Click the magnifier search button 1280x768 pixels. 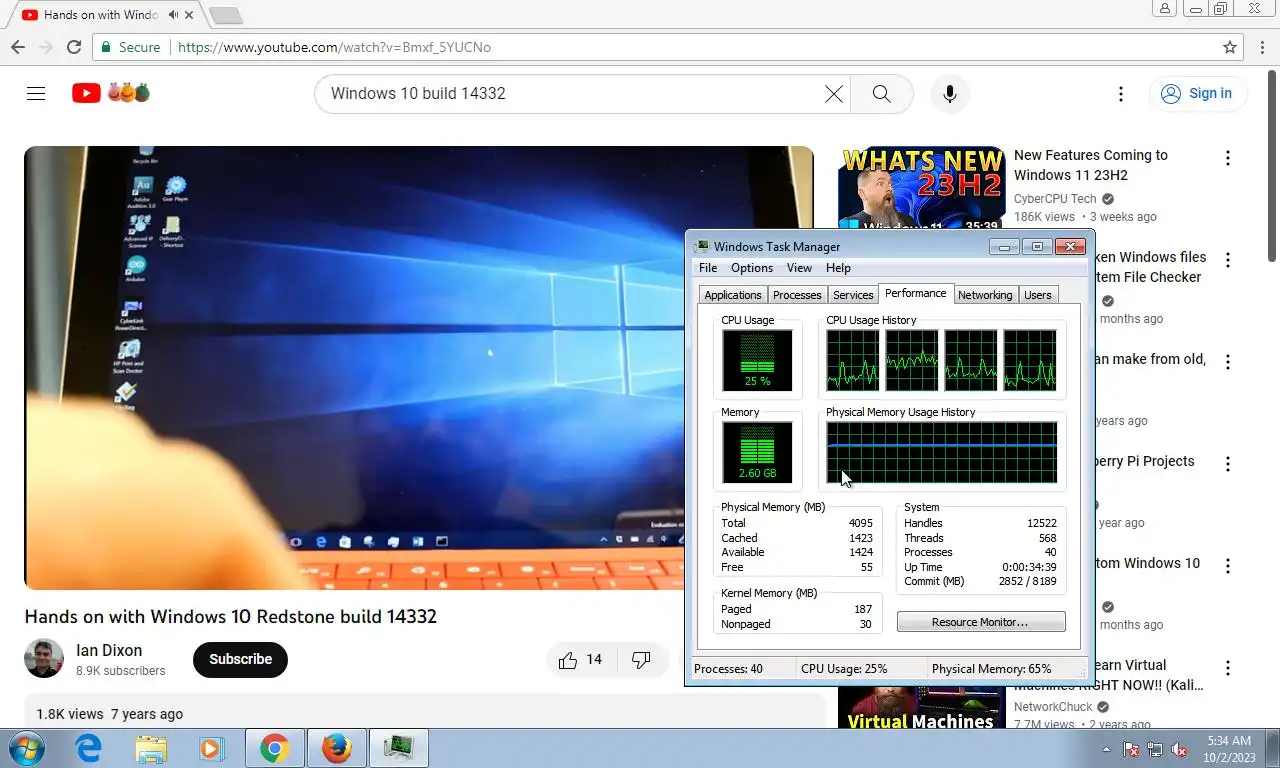tap(881, 93)
